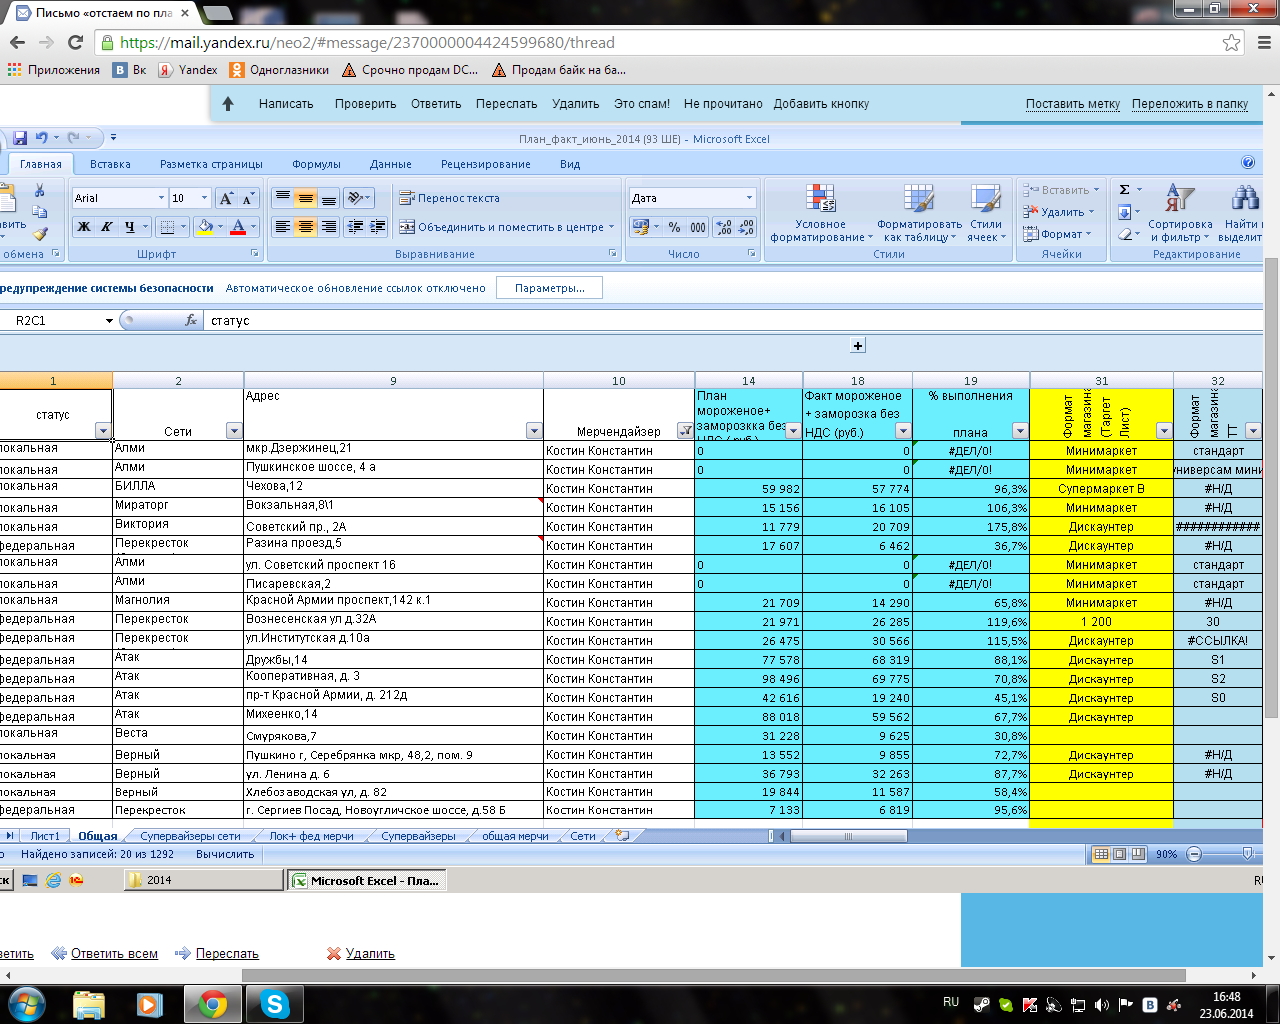This screenshot has height=1024, width=1280.
Task: Open filter dropdown for Адрес column
Action: click(x=534, y=431)
